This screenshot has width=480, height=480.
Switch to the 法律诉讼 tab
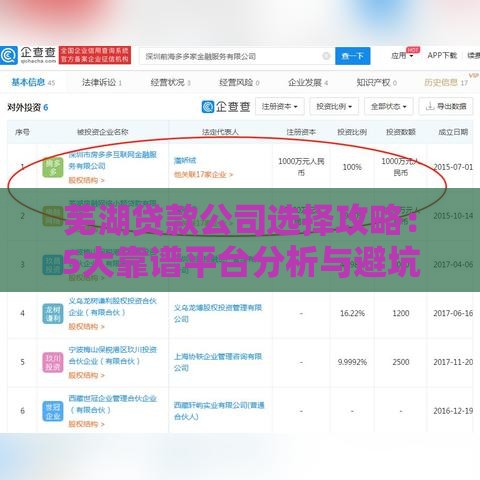point(102,82)
